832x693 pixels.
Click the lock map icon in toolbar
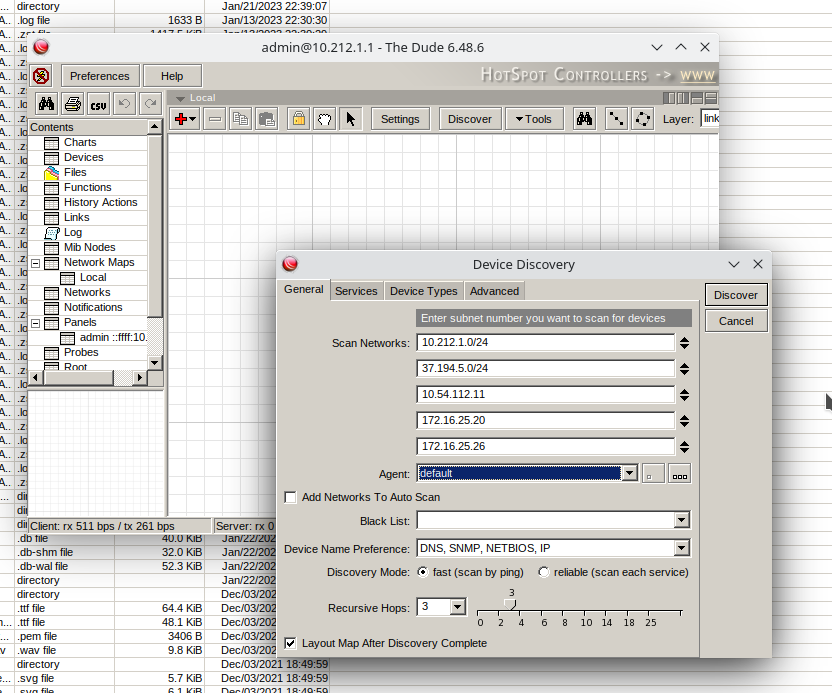297,119
